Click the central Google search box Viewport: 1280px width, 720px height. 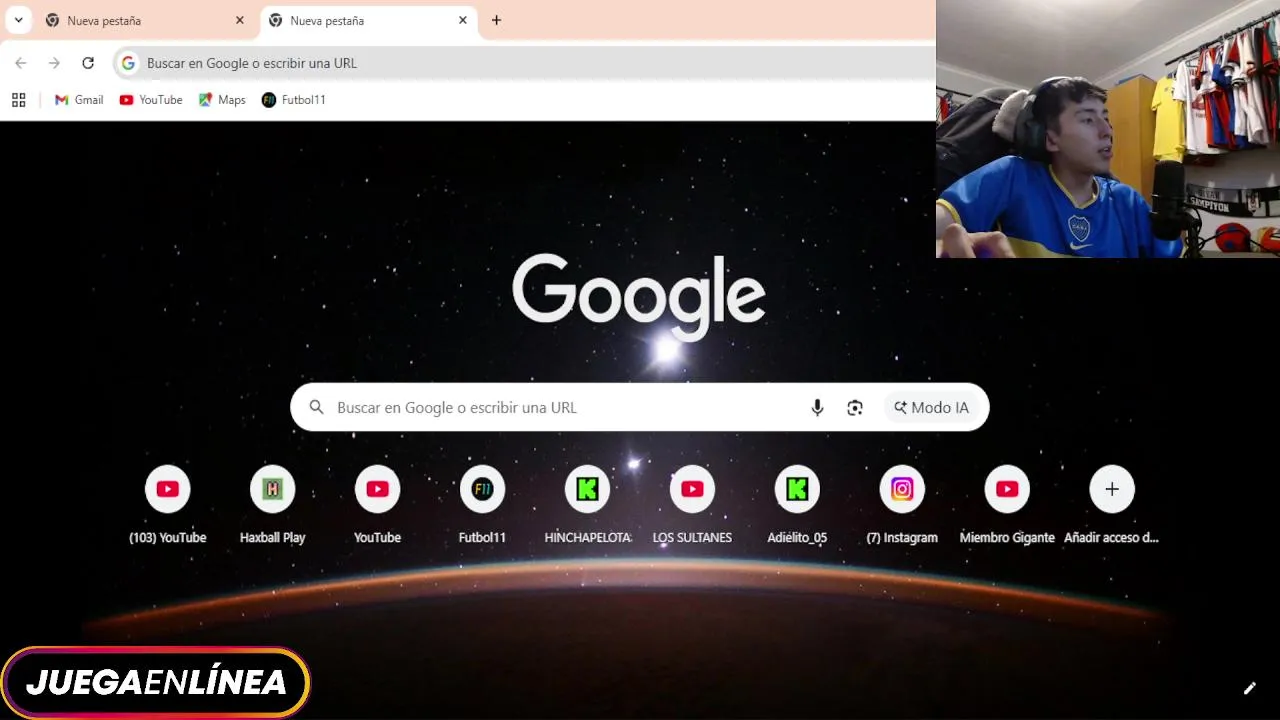(x=640, y=407)
